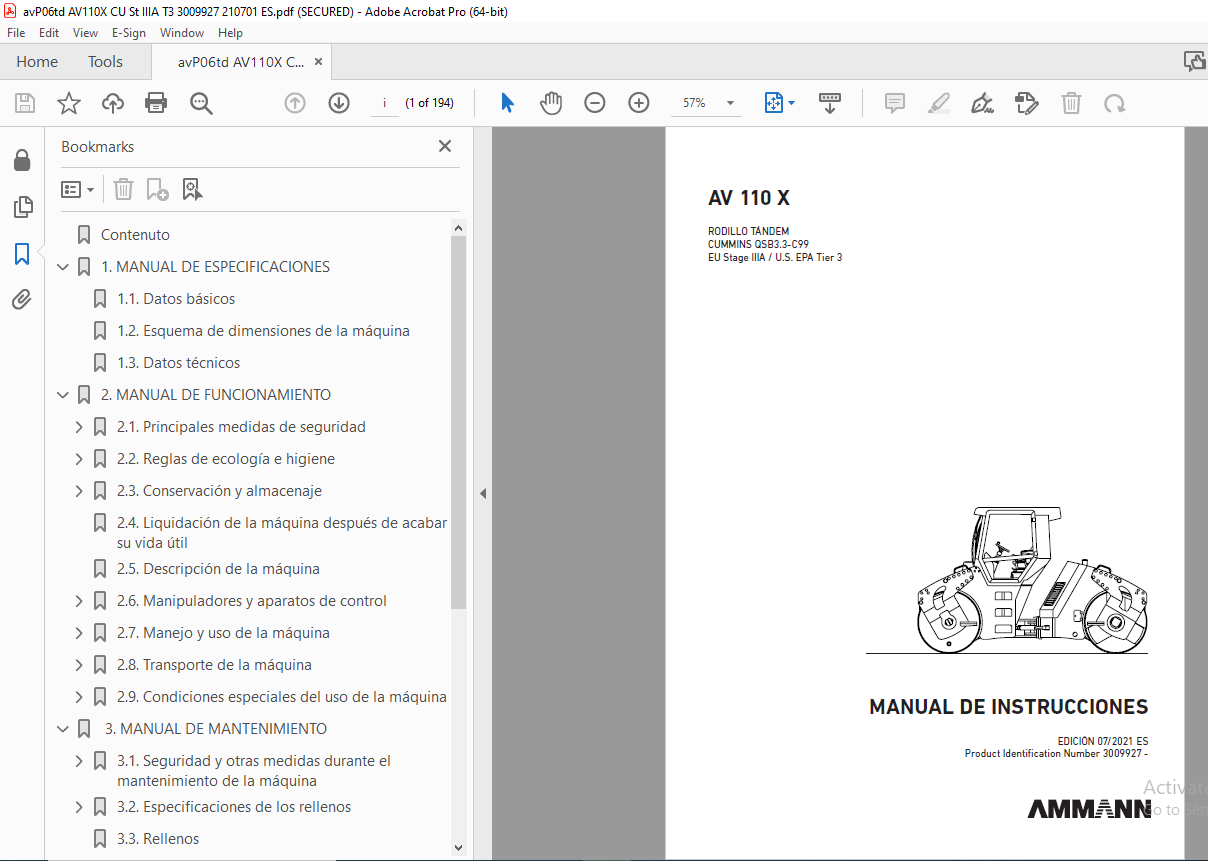The height and width of the screenshot is (861, 1208).
Task: Activate the hand pan tool
Action: (x=551, y=103)
